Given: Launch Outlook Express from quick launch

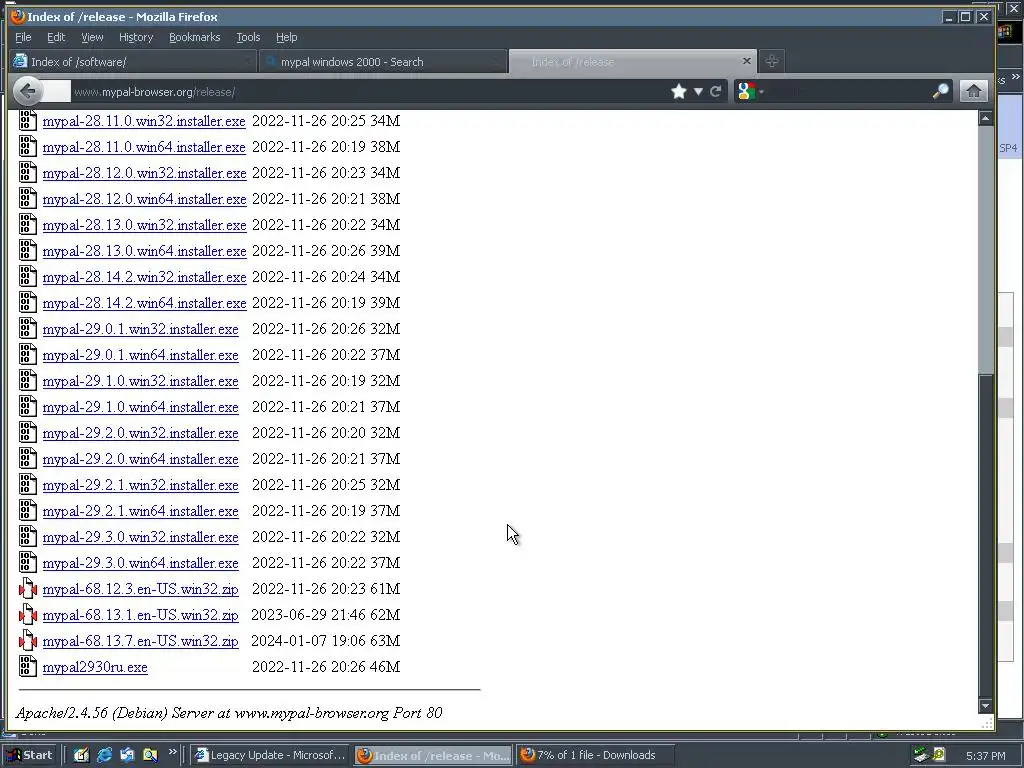Looking at the screenshot, I should click(x=127, y=755).
